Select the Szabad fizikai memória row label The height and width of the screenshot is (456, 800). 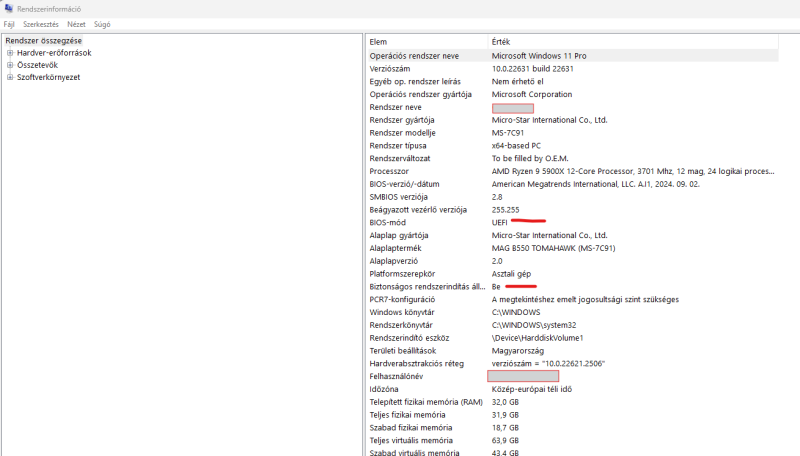click(x=411, y=427)
